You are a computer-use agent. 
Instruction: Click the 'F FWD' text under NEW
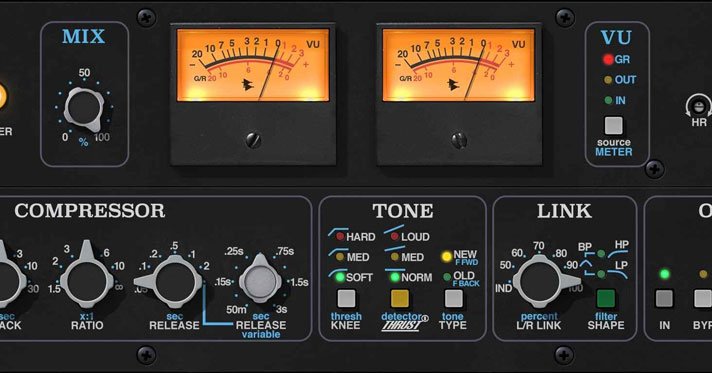[x=466, y=263]
